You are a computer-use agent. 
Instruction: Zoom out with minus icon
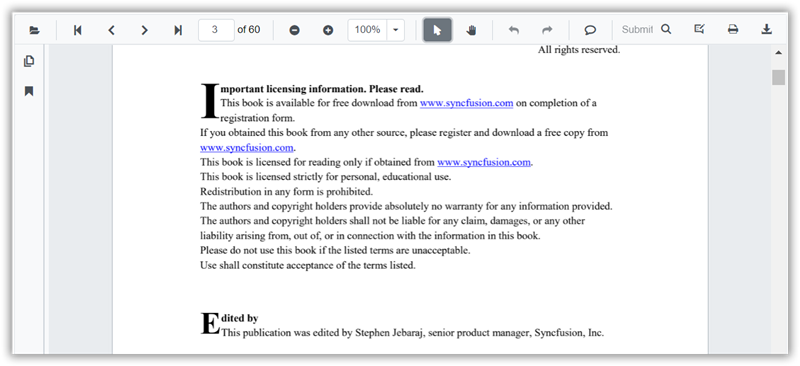pos(294,30)
